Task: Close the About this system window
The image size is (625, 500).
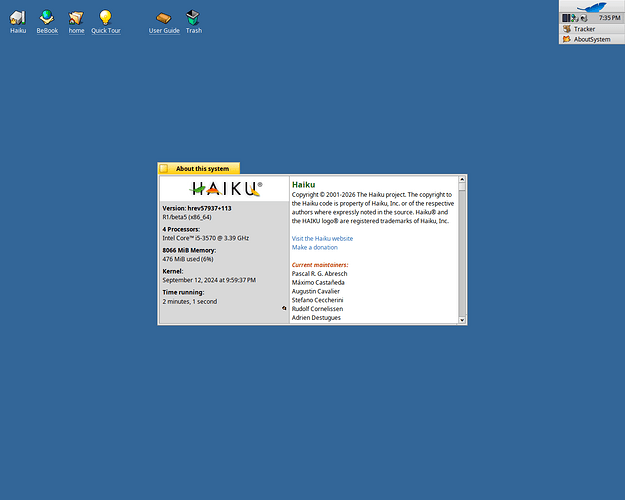Action: pyautogui.click(x=163, y=169)
